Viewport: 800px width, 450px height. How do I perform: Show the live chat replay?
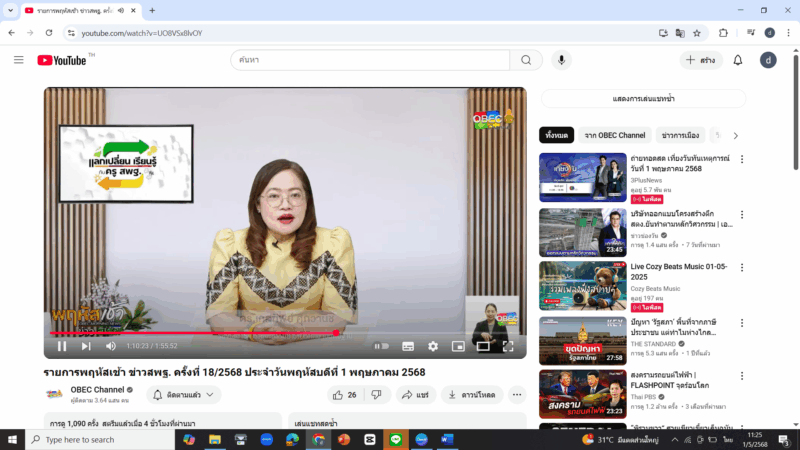[643, 99]
